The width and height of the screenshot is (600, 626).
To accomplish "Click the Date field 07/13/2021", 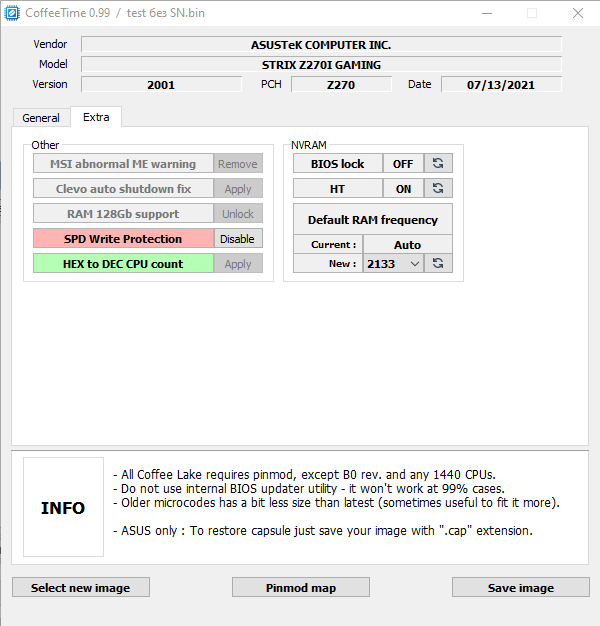I will click(x=501, y=84).
